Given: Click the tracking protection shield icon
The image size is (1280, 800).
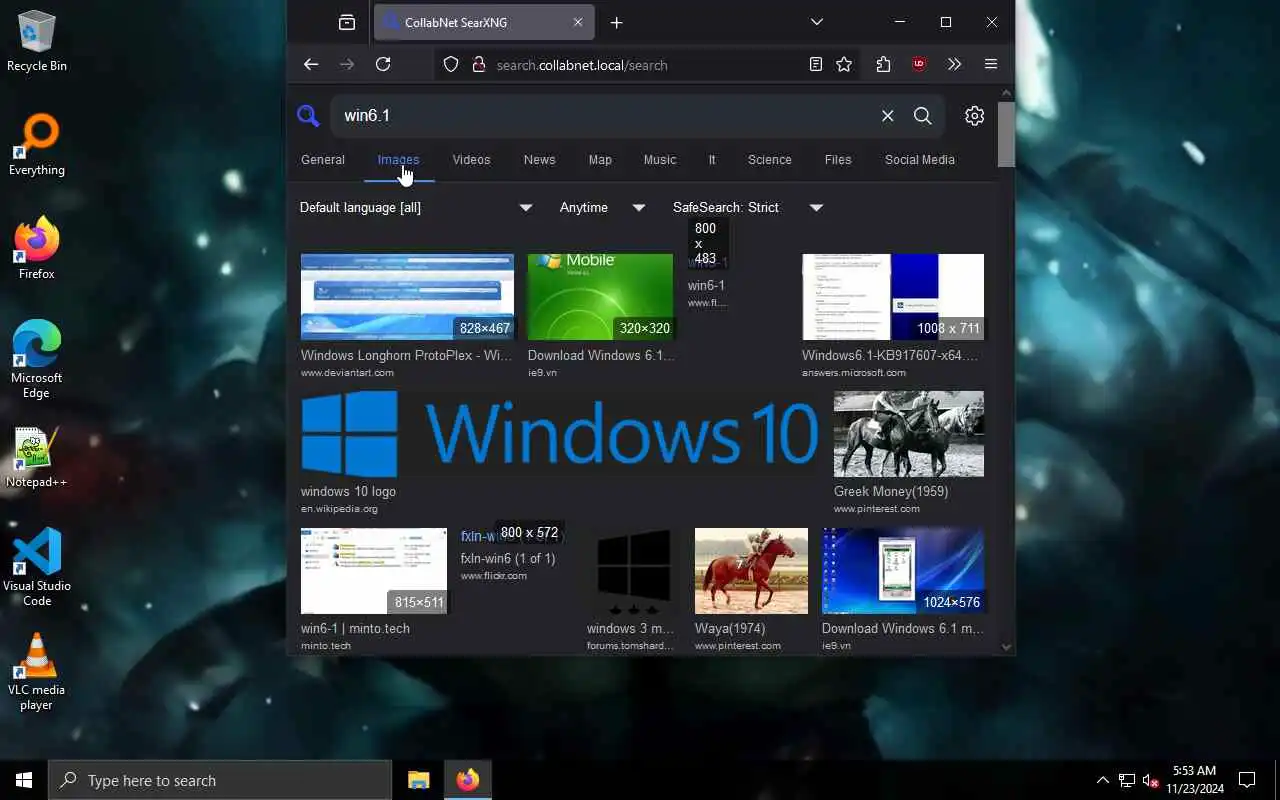Looking at the screenshot, I should pyautogui.click(x=451, y=64).
